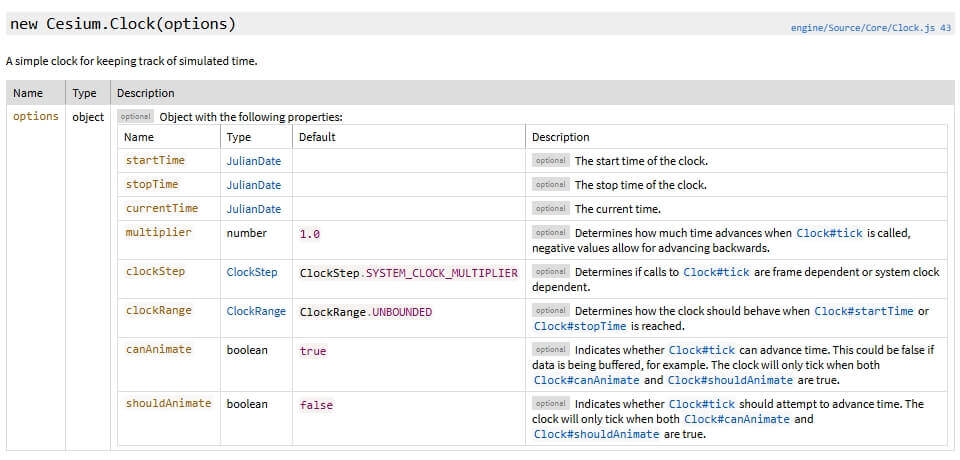Click the outer table Description column header

[146, 94]
